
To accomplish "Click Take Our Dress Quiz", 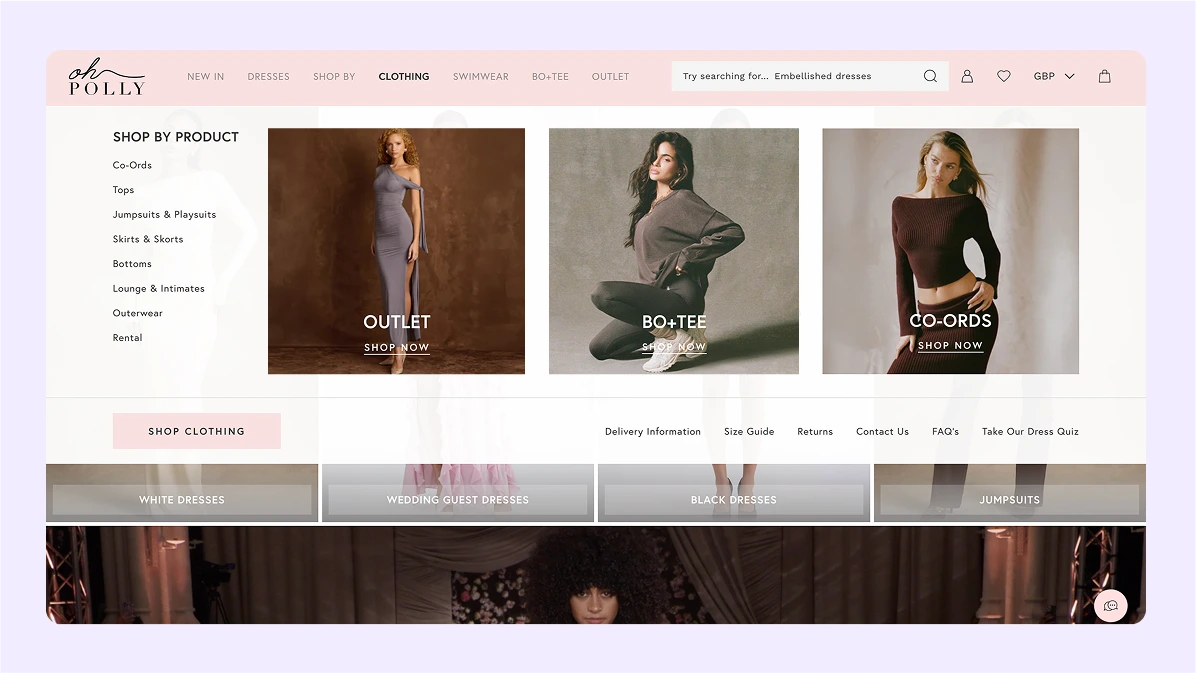I will pyautogui.click(x=1030, y=432).
